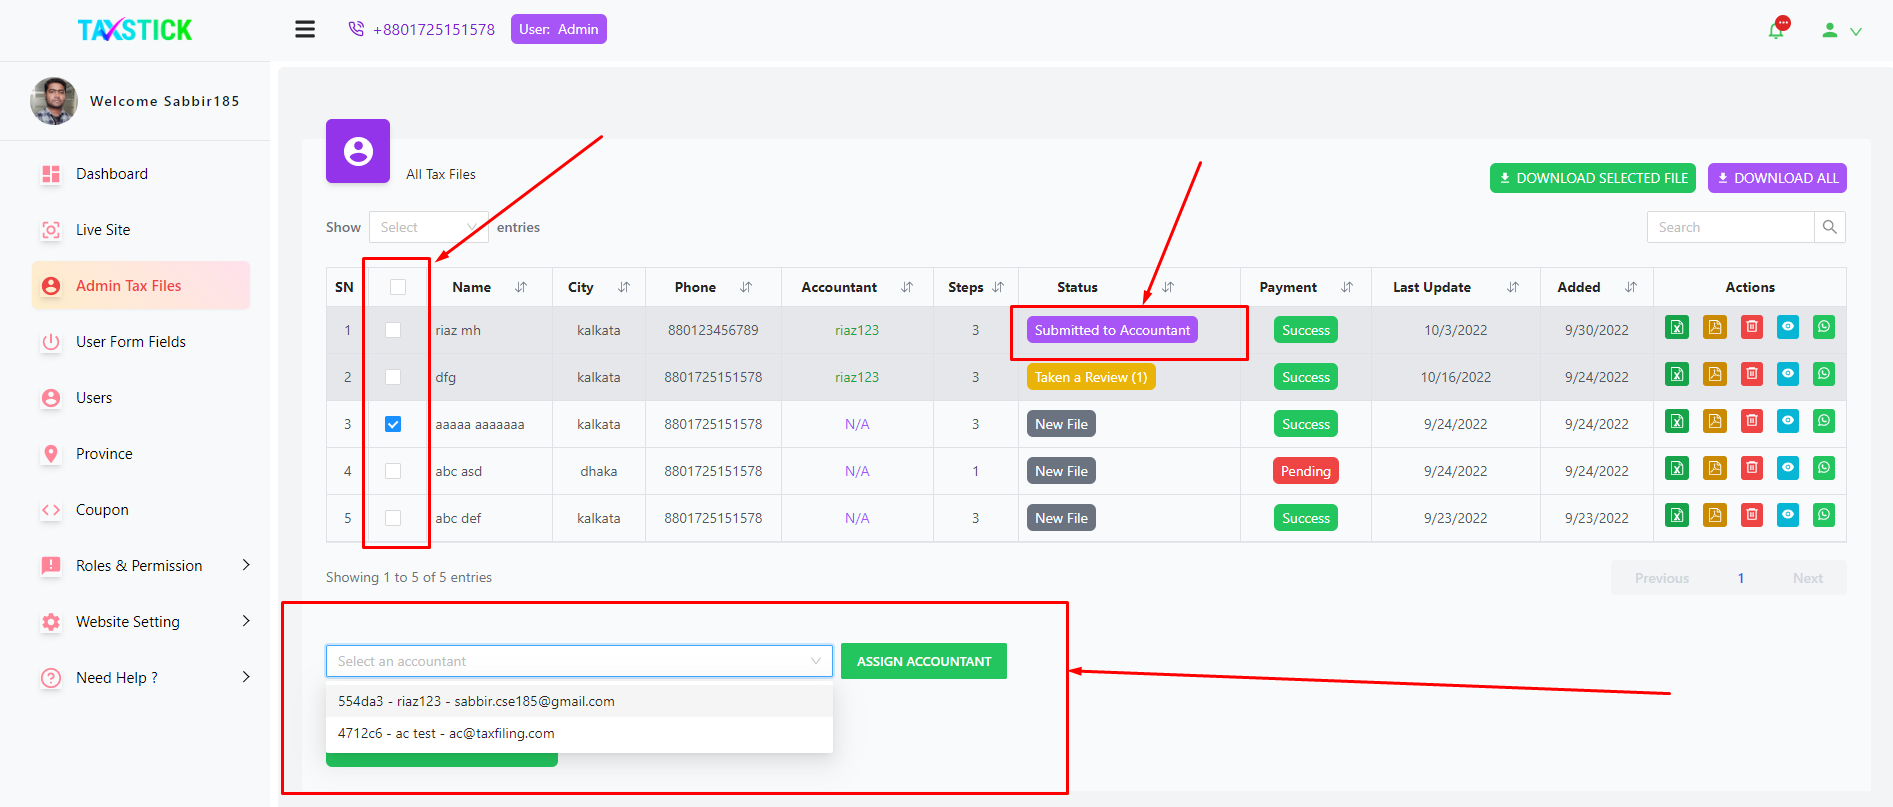Go to User Form Fields
This screenshot has width=1893, height=807.
131,342
